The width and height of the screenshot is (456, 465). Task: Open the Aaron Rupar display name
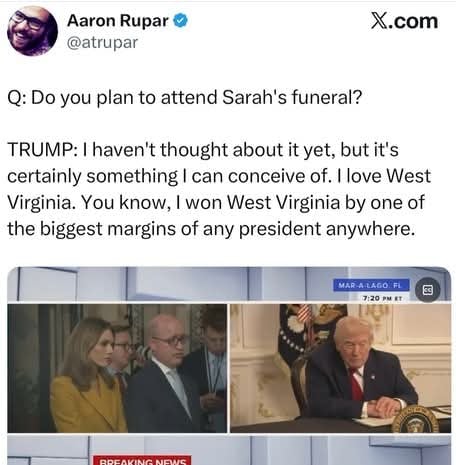pyautogui.click(x=118, y=21)
